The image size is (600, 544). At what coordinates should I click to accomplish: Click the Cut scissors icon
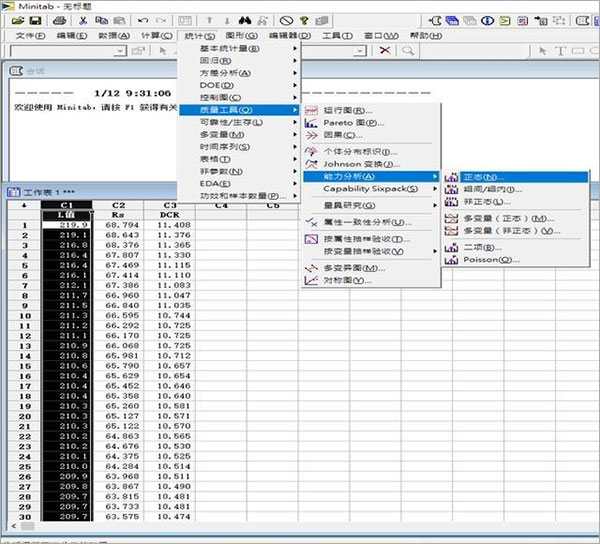[x=82, y=20]
